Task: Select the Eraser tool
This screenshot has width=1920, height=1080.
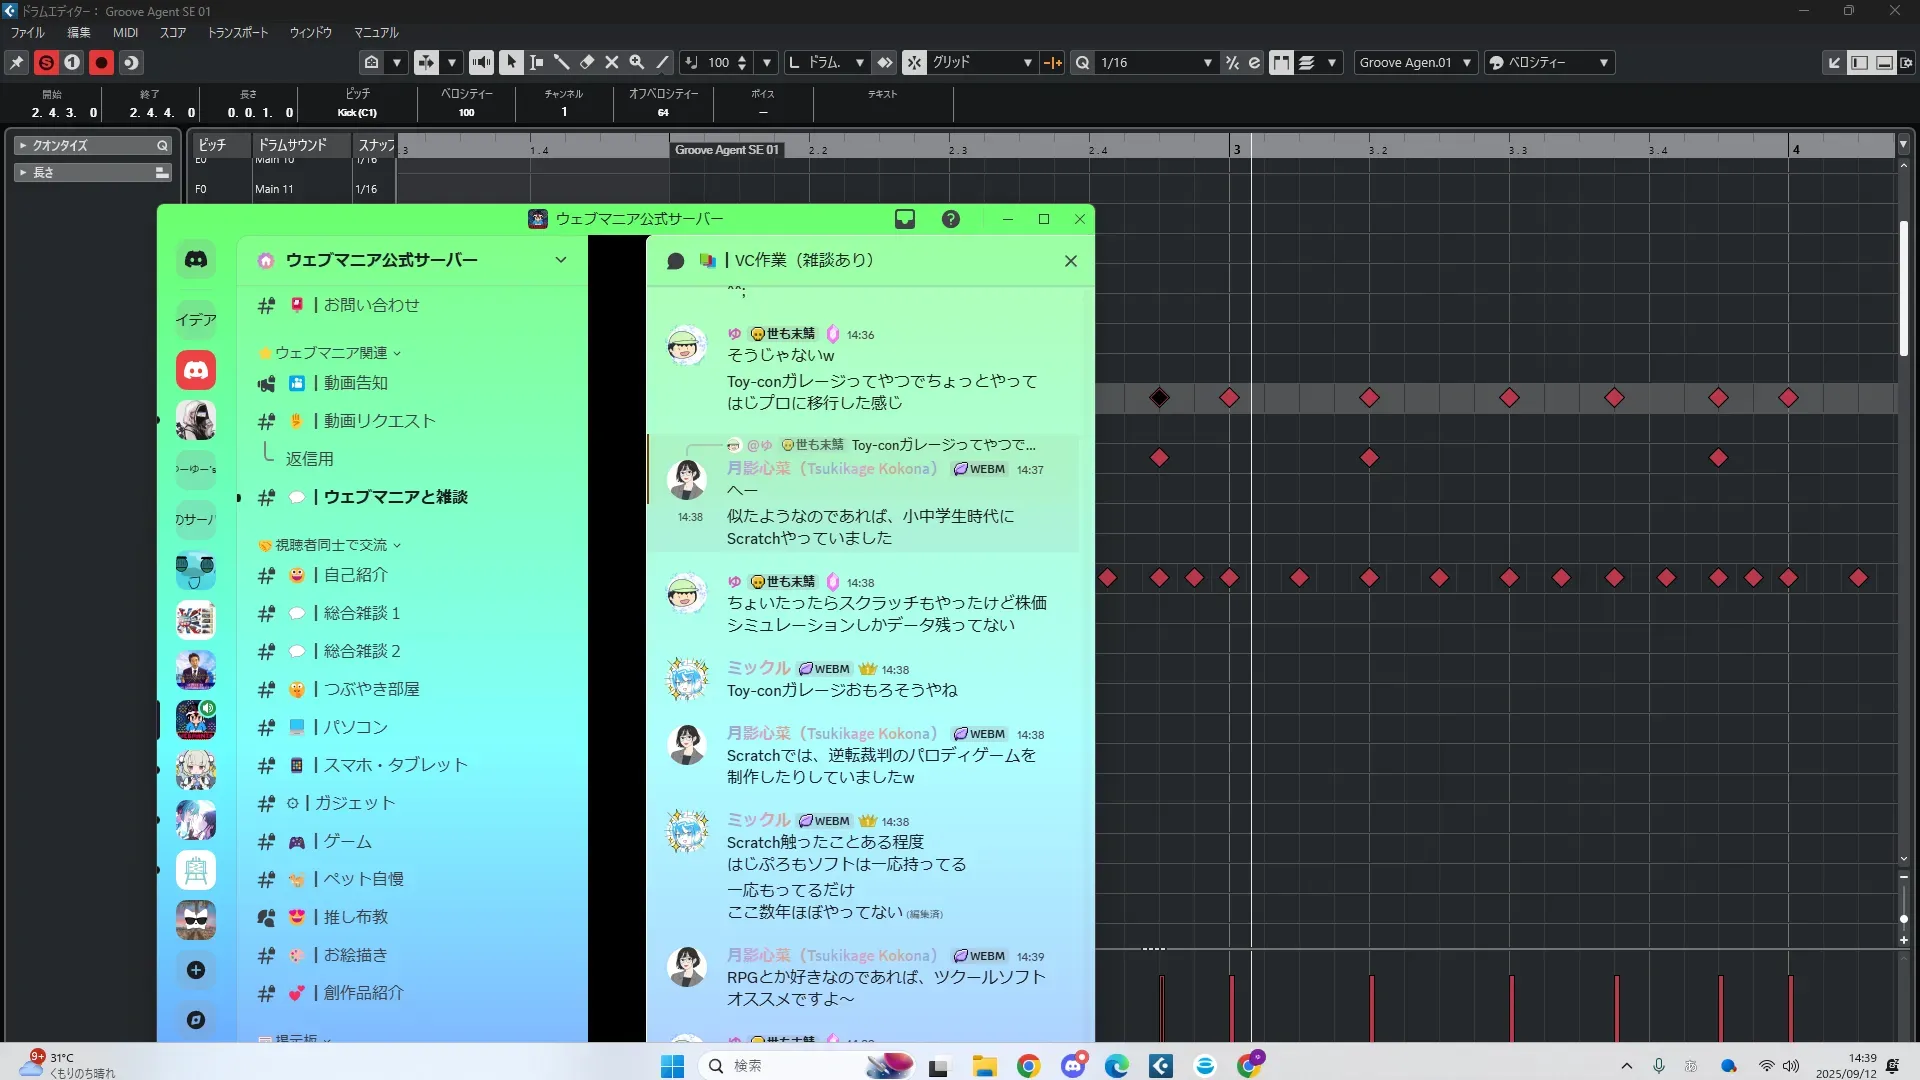Action: (x=587, y=62)
